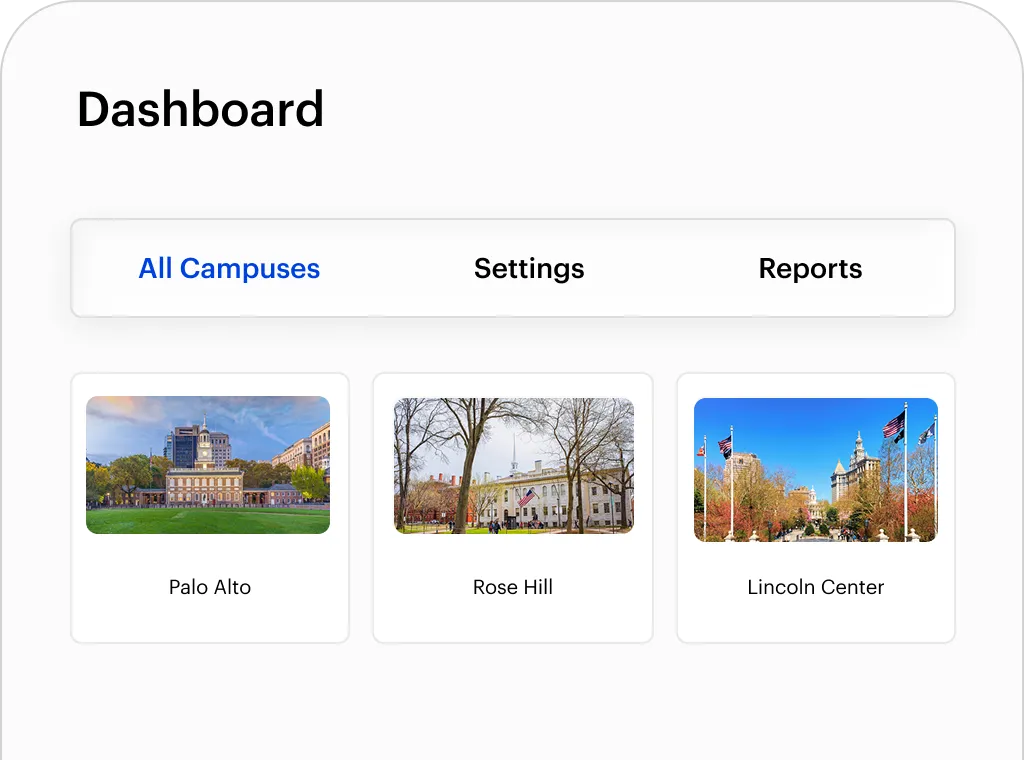Click the Dashboard heading
Screen dimensions: 1024x760
coord(200,109)
